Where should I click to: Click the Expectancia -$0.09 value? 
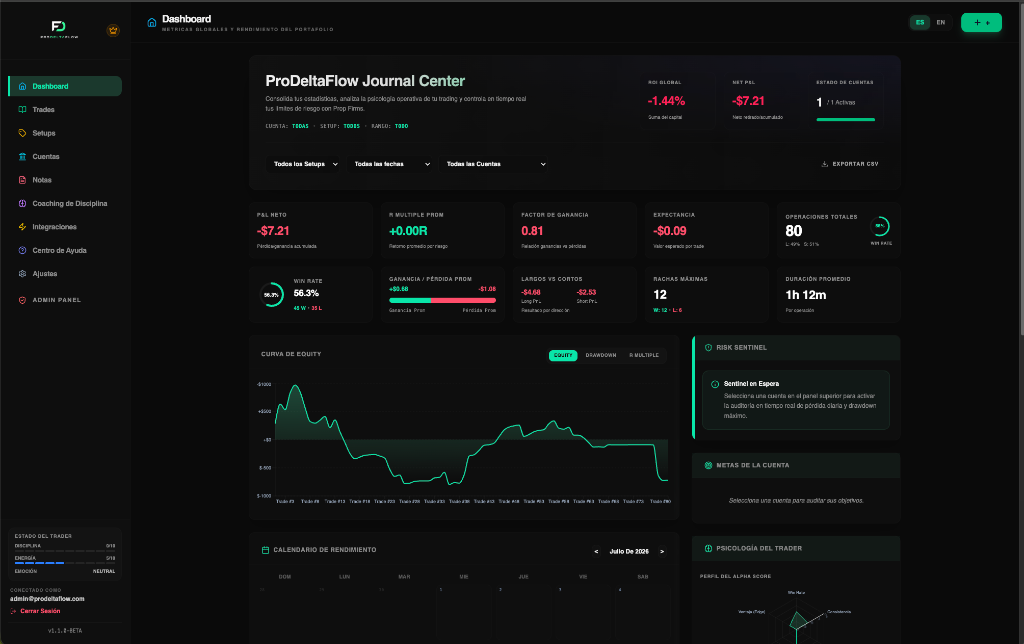(x=669, y=231)
